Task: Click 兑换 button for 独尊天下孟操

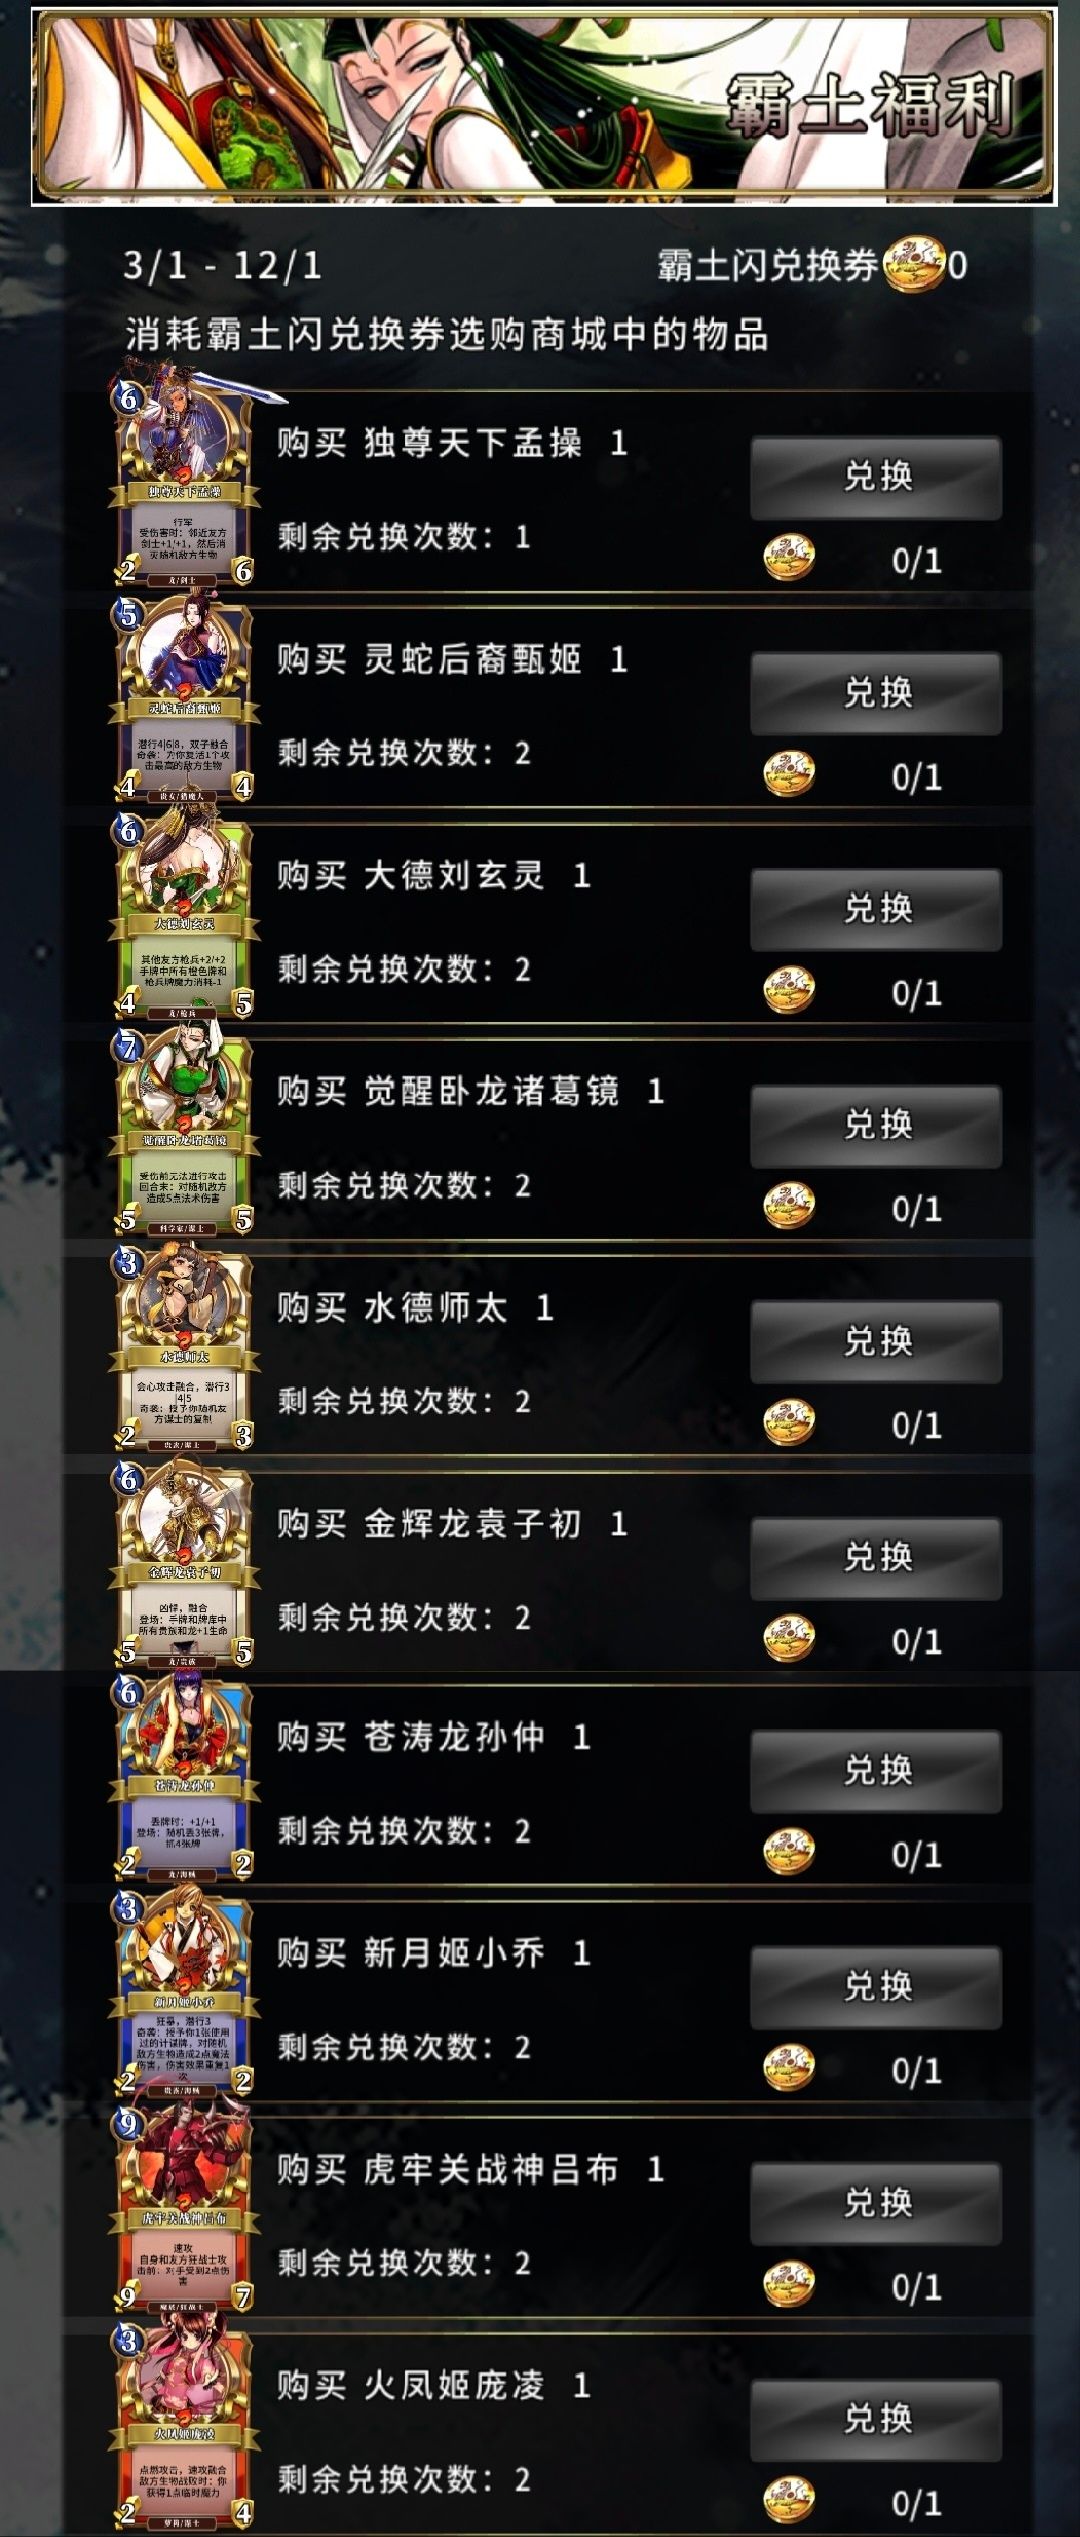Action: point(876,477)
